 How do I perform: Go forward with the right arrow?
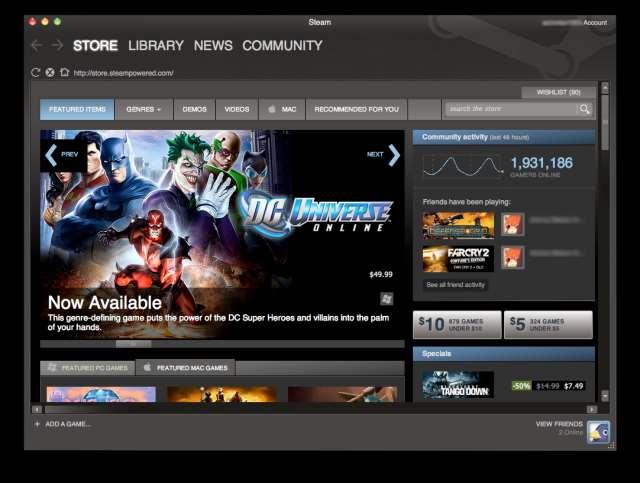coord(58,45)
